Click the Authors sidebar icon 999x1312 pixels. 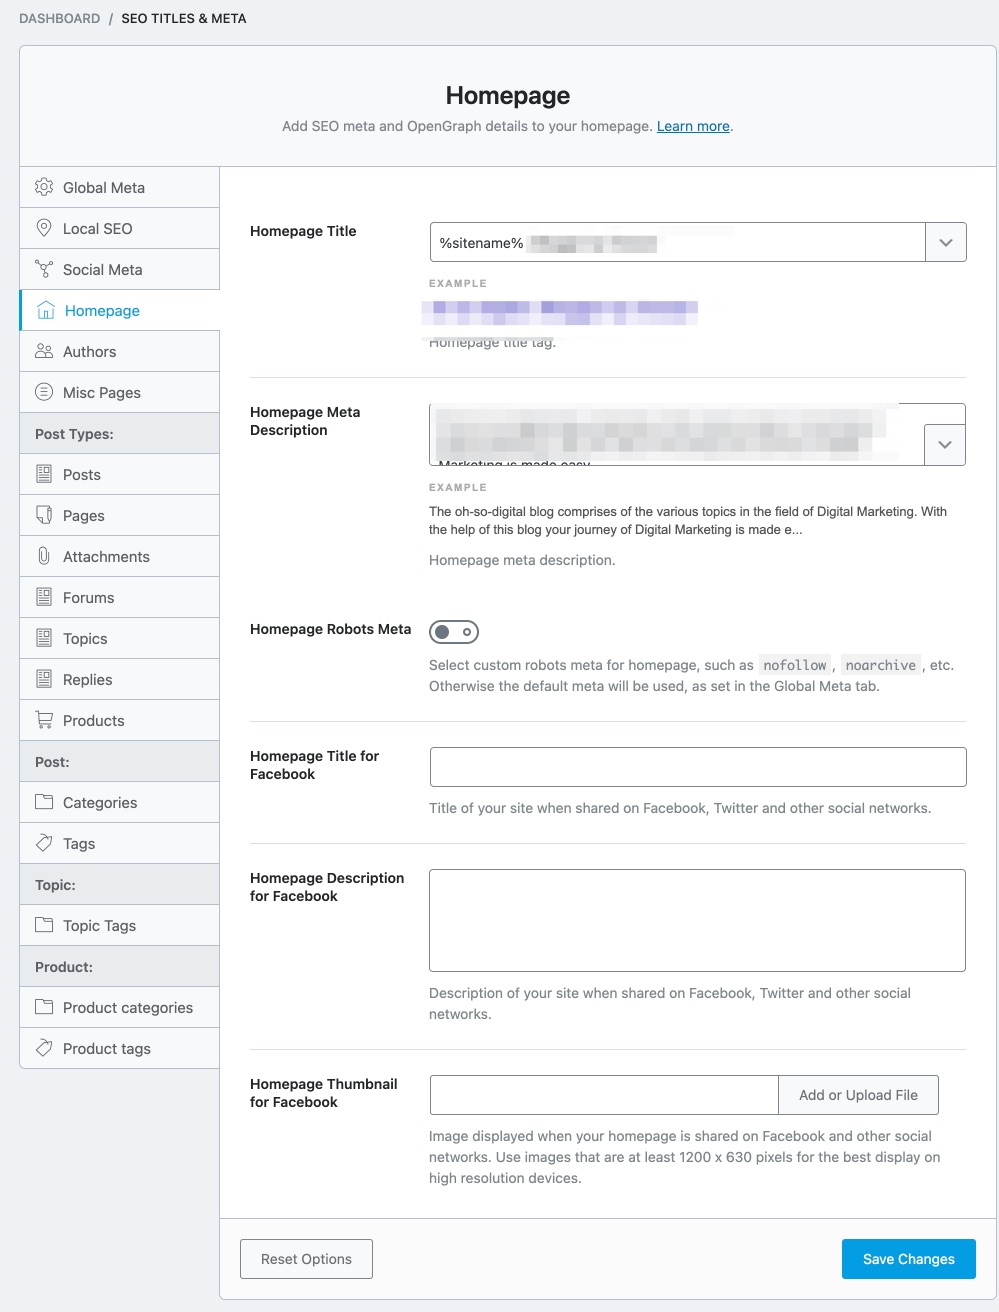pyautogui.click(x=90, y=351)
